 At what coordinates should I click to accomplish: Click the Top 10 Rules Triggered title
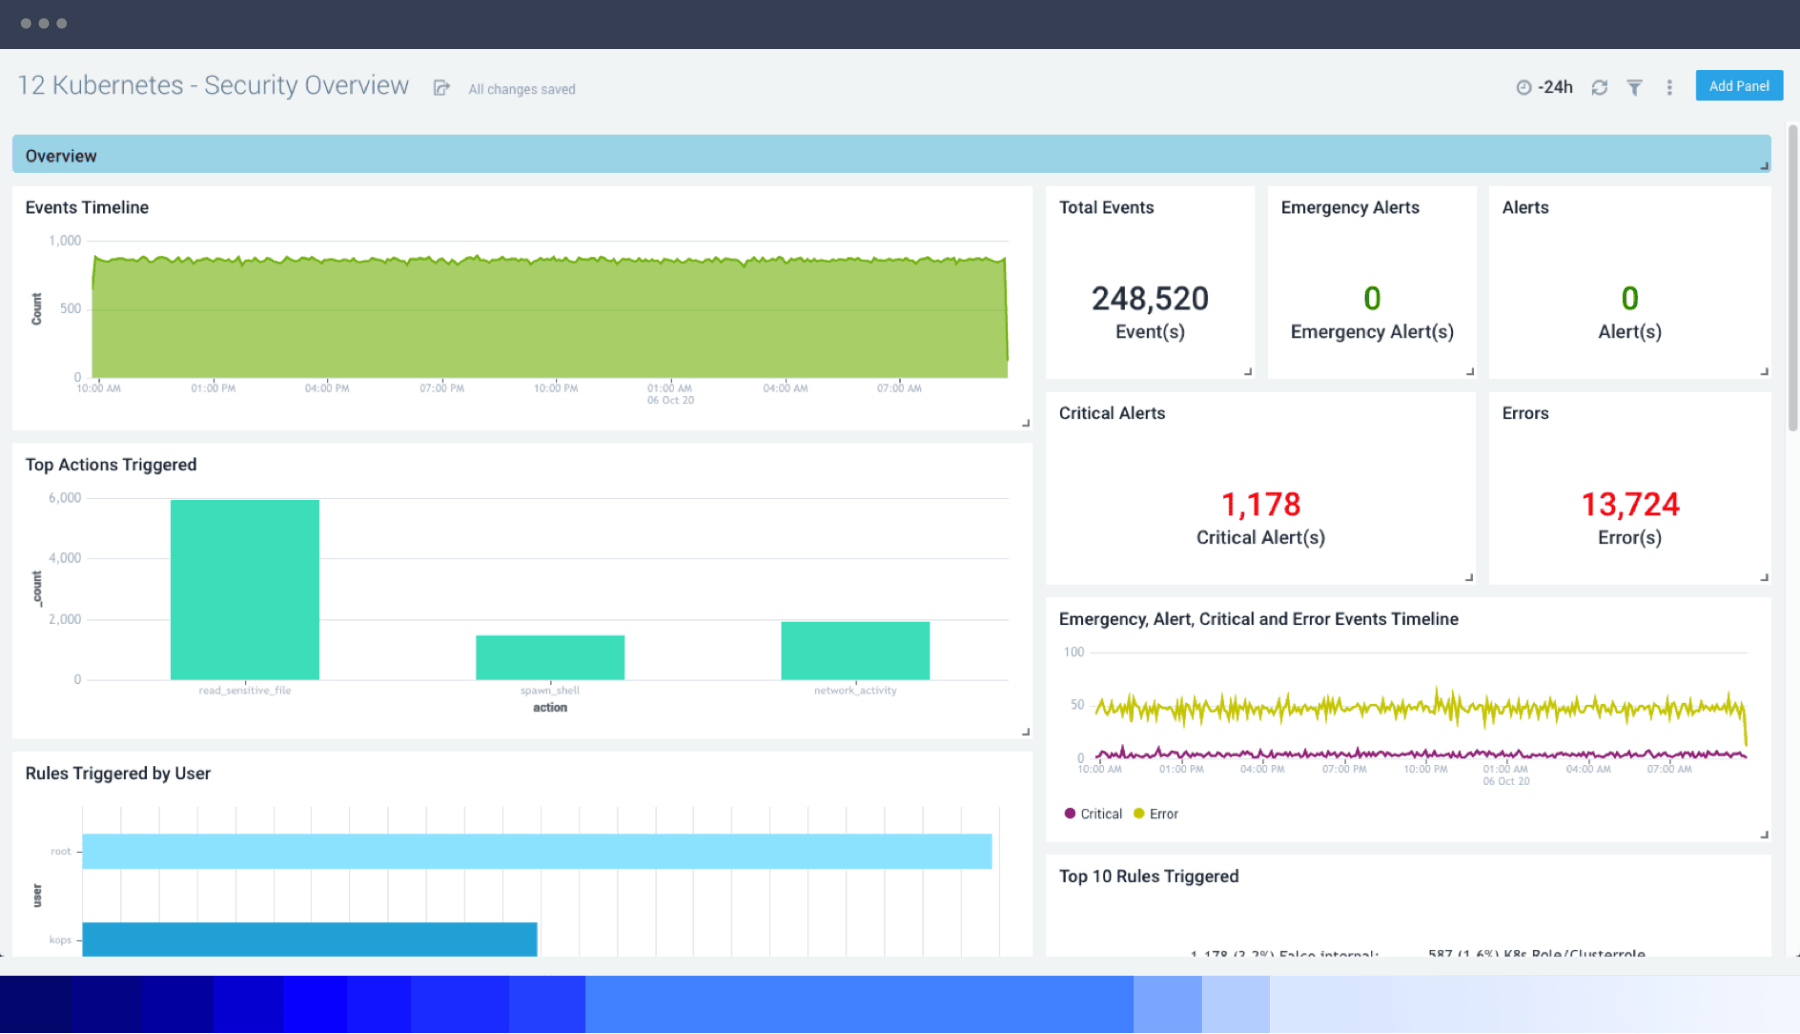tap(1149, 876)
